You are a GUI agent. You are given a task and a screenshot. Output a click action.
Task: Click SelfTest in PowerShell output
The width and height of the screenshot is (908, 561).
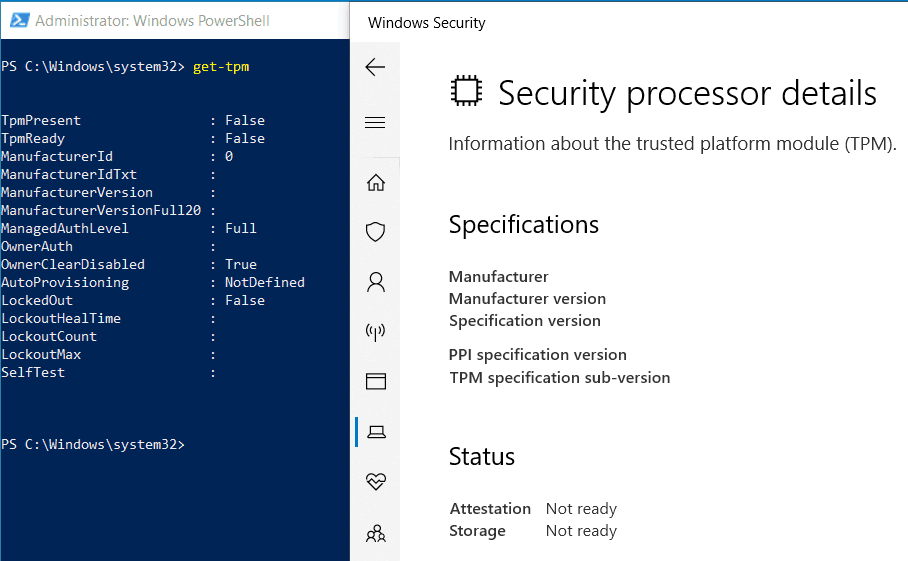point(33,372)
